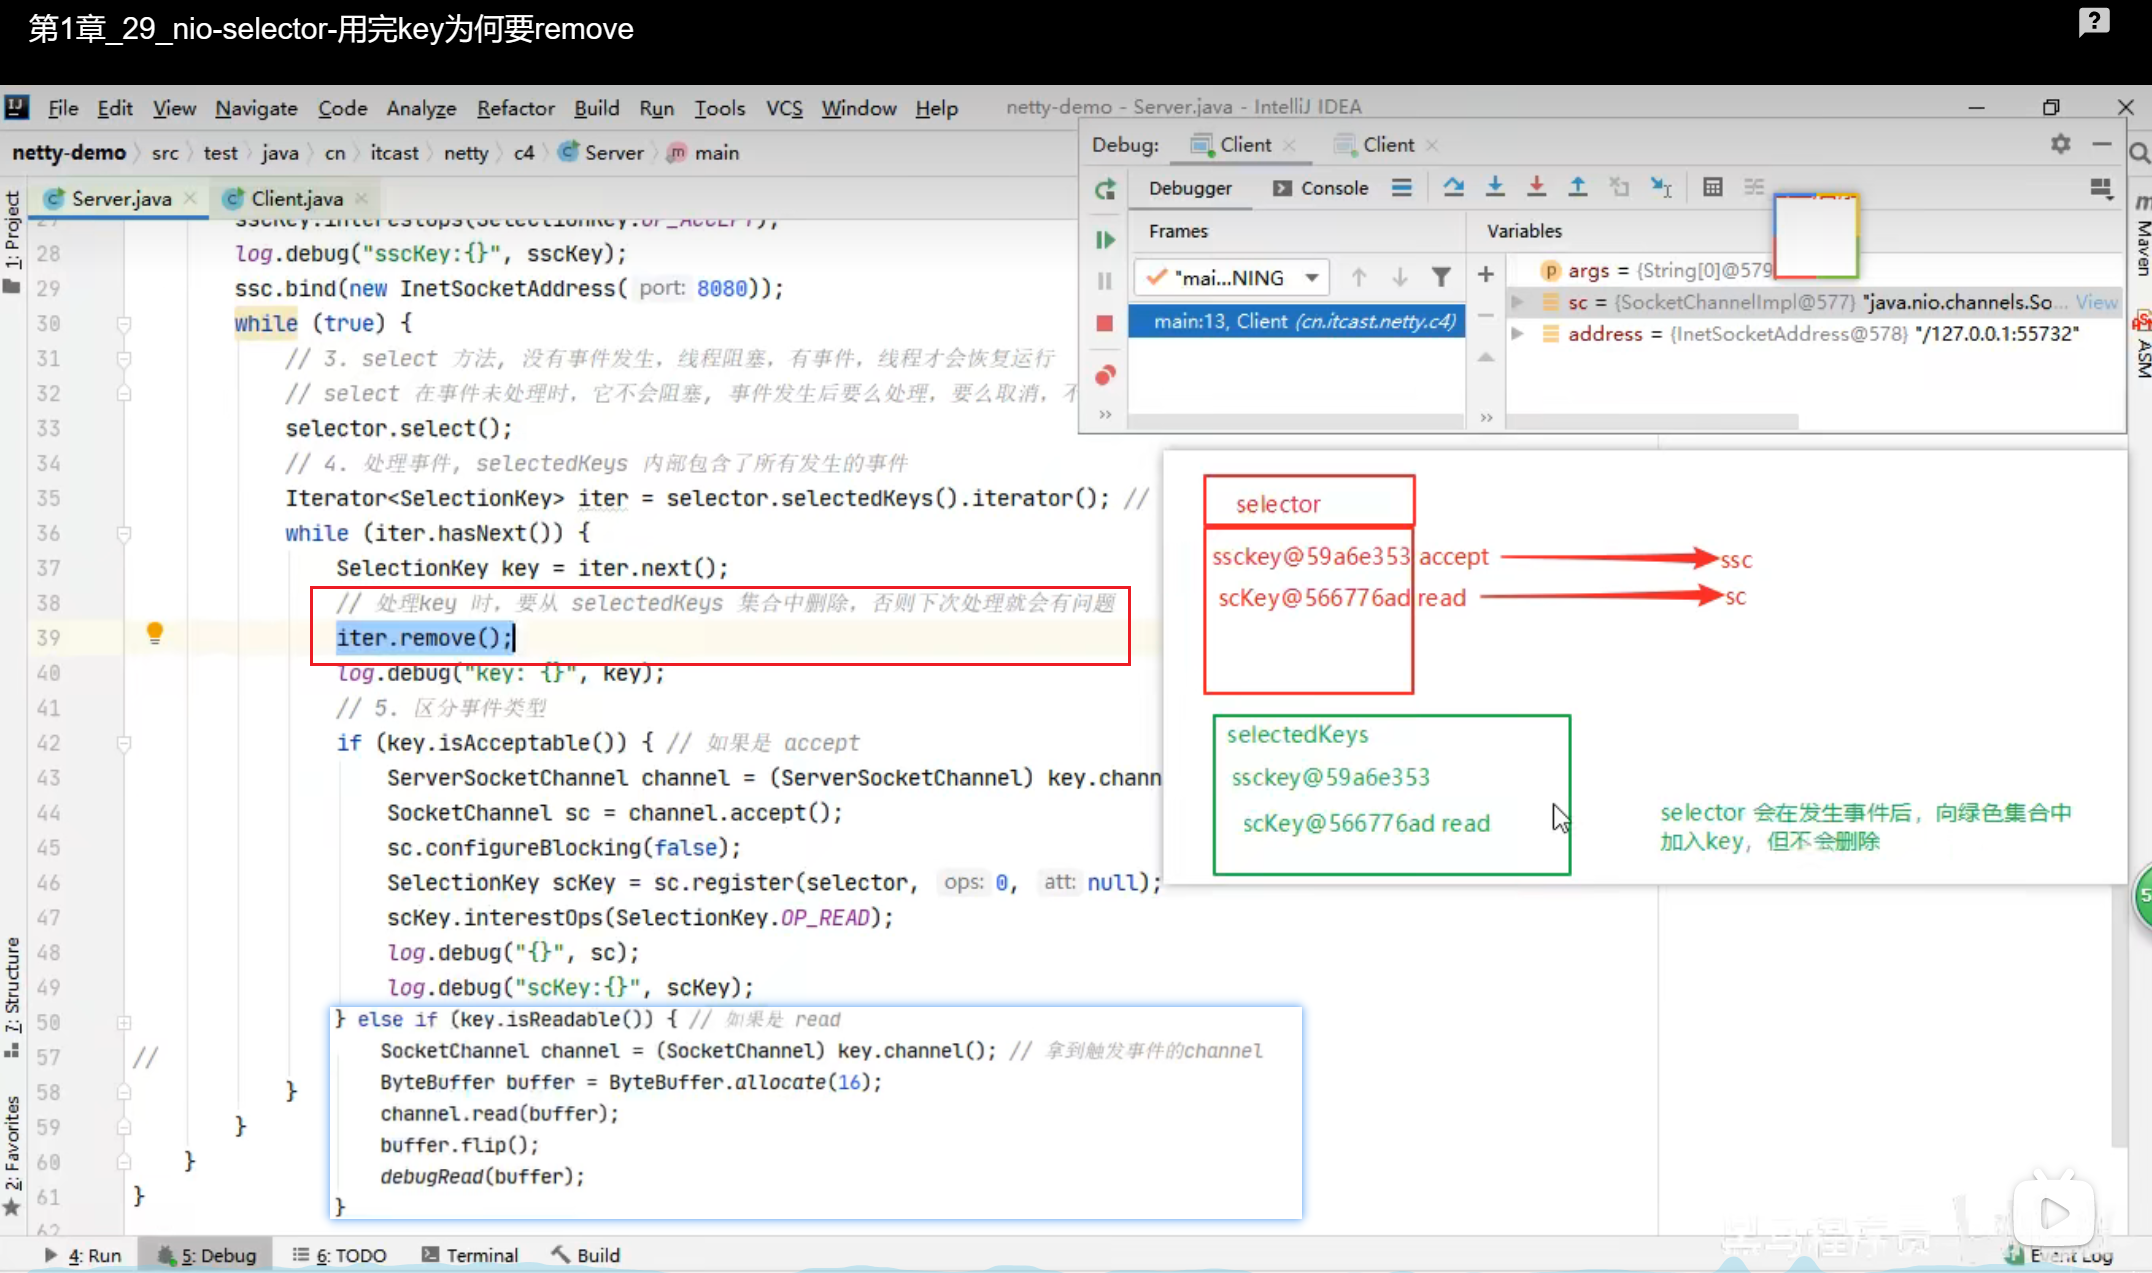Open the video help question icon
2152x1273 pixels.
click(2094, 22)
